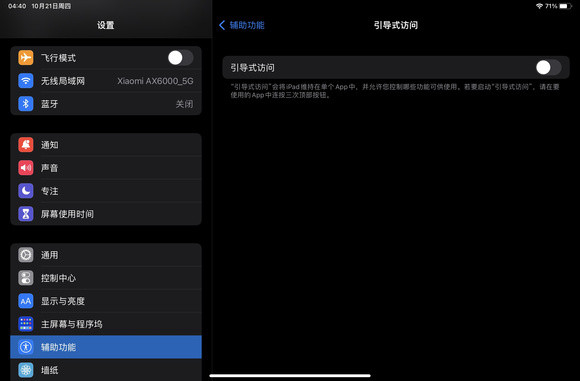Tap the Focus (专注) moon icon

[26, 191]
